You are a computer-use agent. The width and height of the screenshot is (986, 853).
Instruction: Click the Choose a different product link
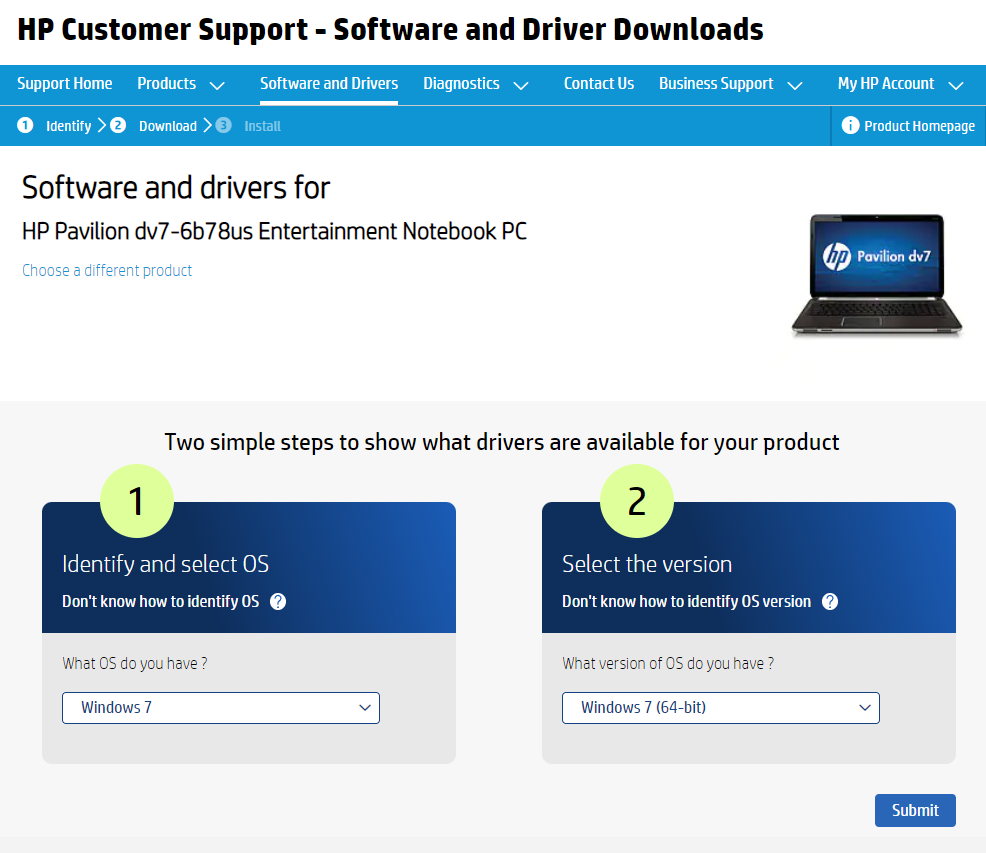106,270
